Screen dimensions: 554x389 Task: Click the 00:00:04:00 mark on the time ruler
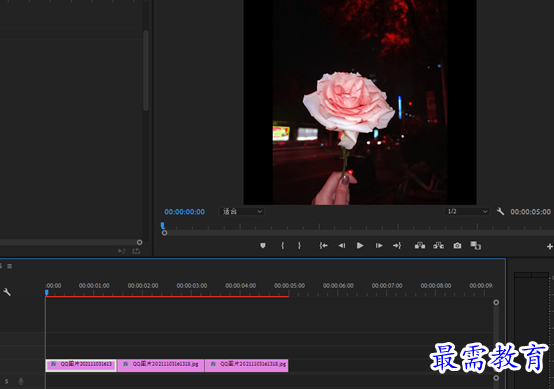[240, 285]
